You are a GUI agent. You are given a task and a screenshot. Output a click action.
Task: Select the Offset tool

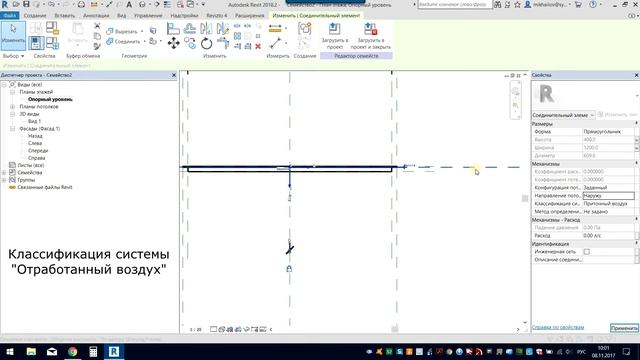pos(190,29)
